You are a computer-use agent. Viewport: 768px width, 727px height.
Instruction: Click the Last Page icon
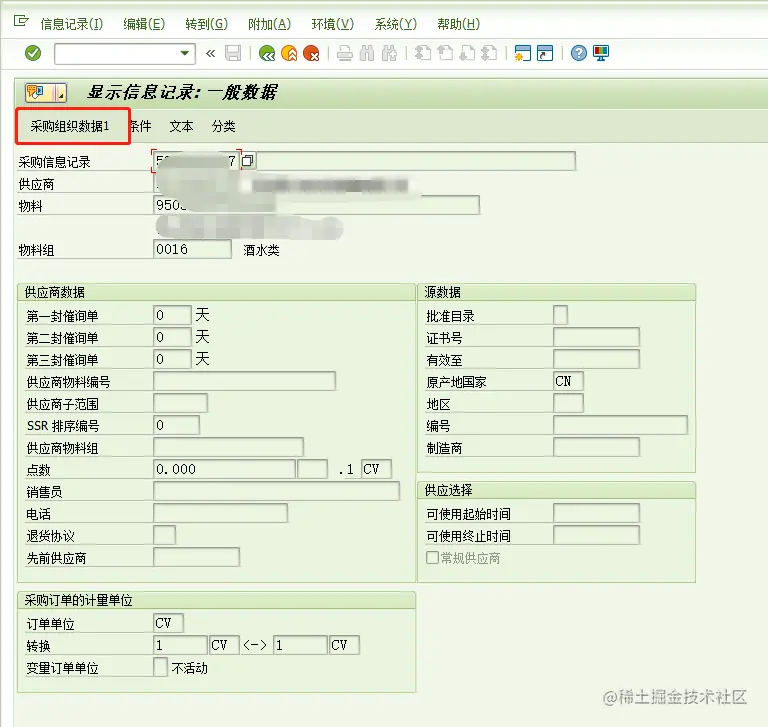pos(489,53)
